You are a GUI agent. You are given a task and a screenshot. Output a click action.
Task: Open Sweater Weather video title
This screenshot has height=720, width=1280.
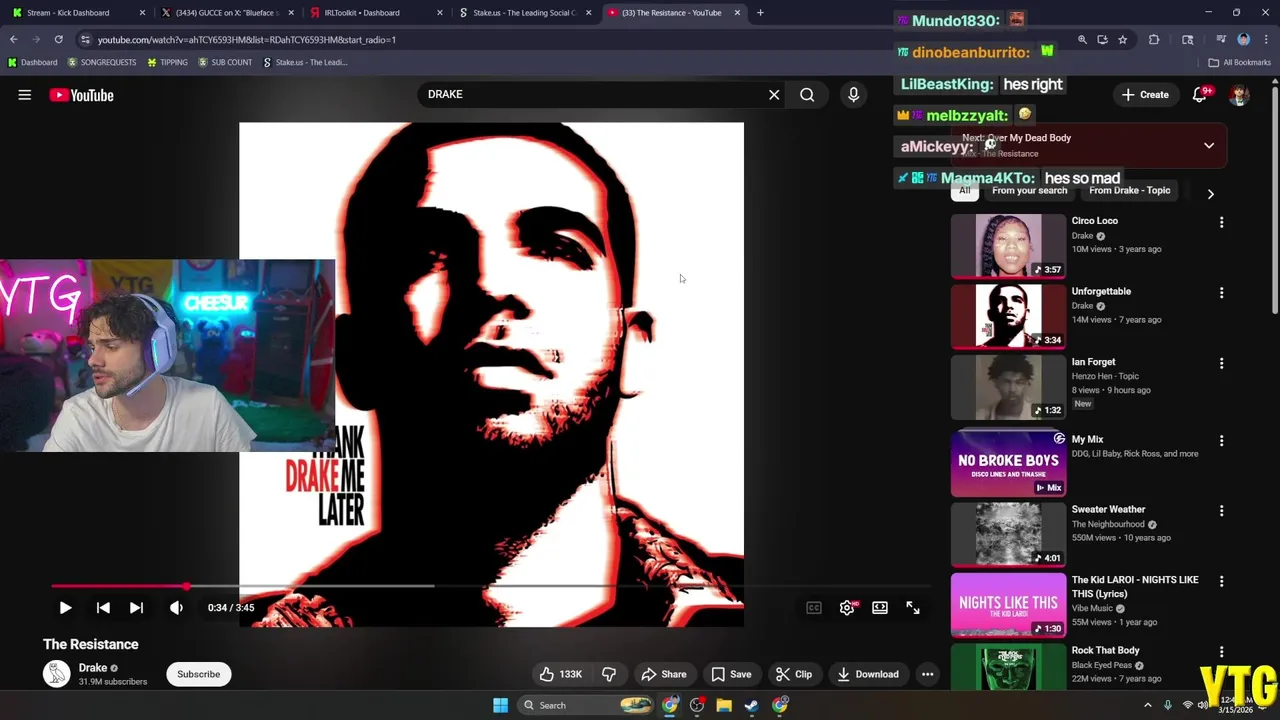[1108, 510]
